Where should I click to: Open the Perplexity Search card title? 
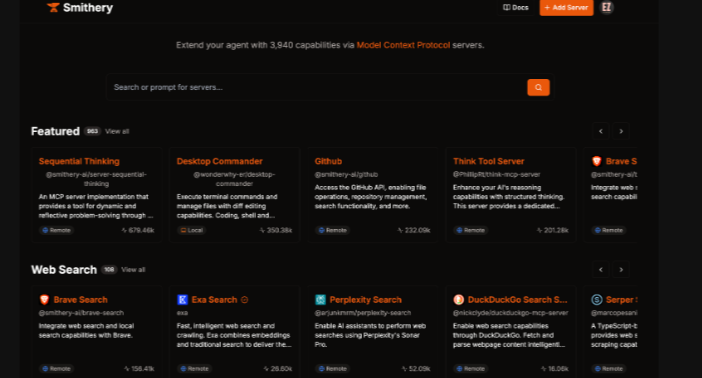pyautogui.click(x=365, y=300)
